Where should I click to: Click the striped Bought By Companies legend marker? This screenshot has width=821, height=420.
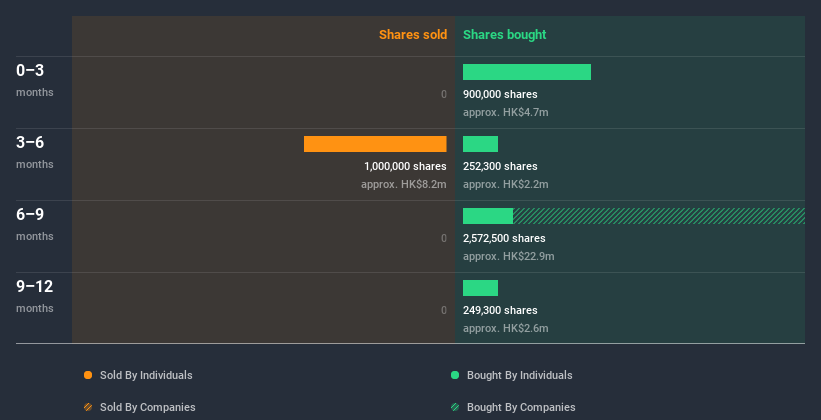455,407
